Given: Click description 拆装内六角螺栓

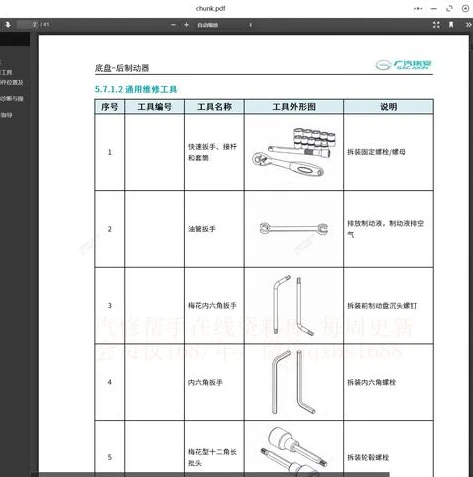Looking at the screenshot, I should coord(371,382).
